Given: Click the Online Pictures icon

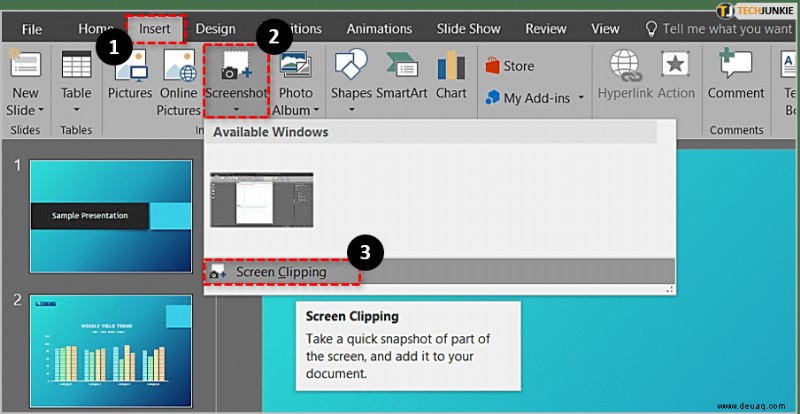Looking at the screenshot, I should (x=180, y=65).
